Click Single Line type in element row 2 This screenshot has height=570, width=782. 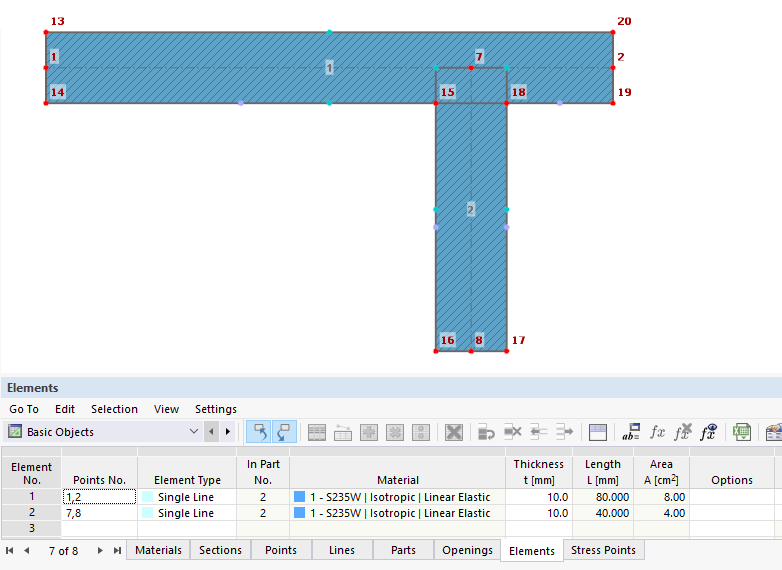pos(186,513)
